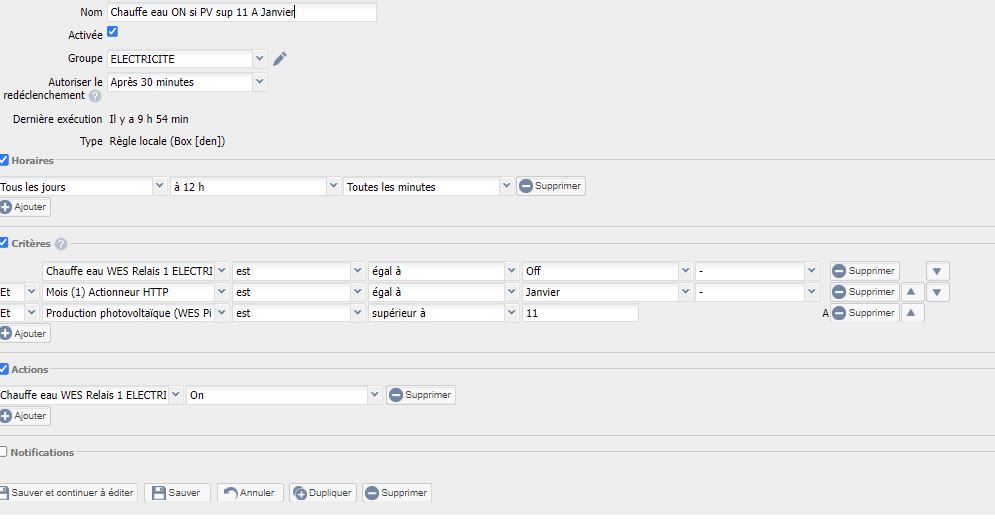Open the Groupe ELECTRICITE dropdown
This screenshot has width=995, height=519.
(x=260, y=59)
